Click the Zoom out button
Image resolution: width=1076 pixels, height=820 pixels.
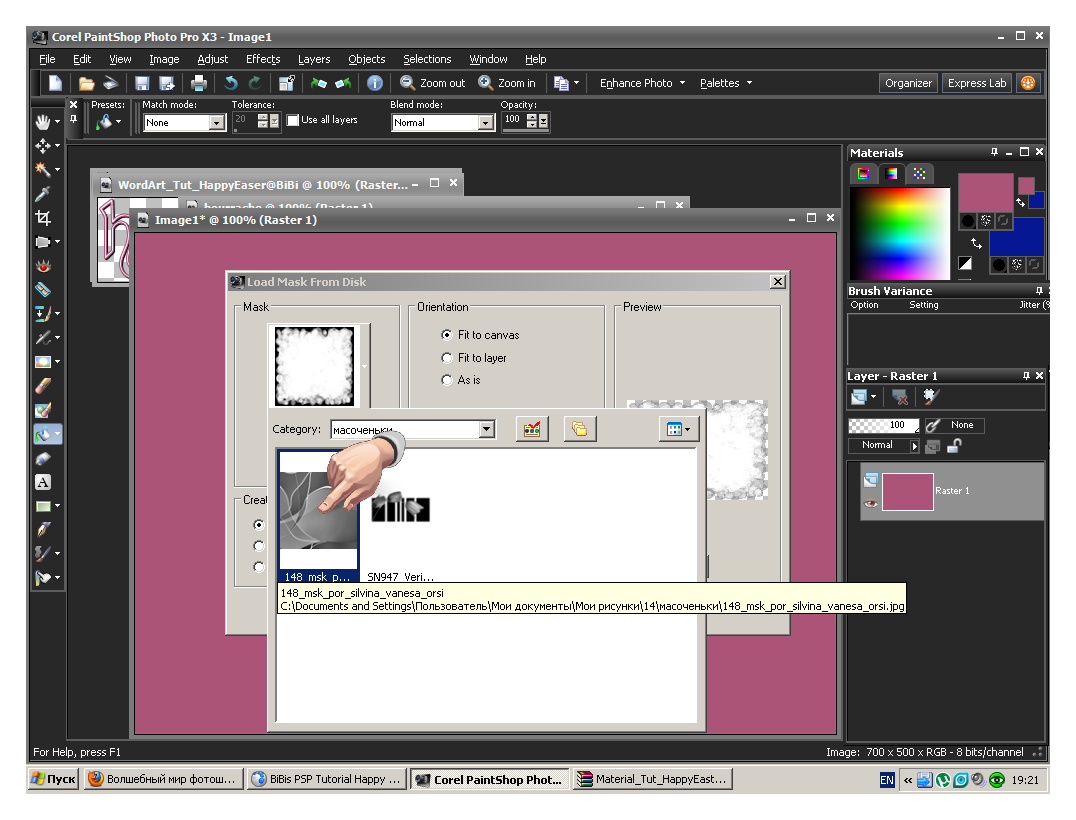click(x=432, y=83)
